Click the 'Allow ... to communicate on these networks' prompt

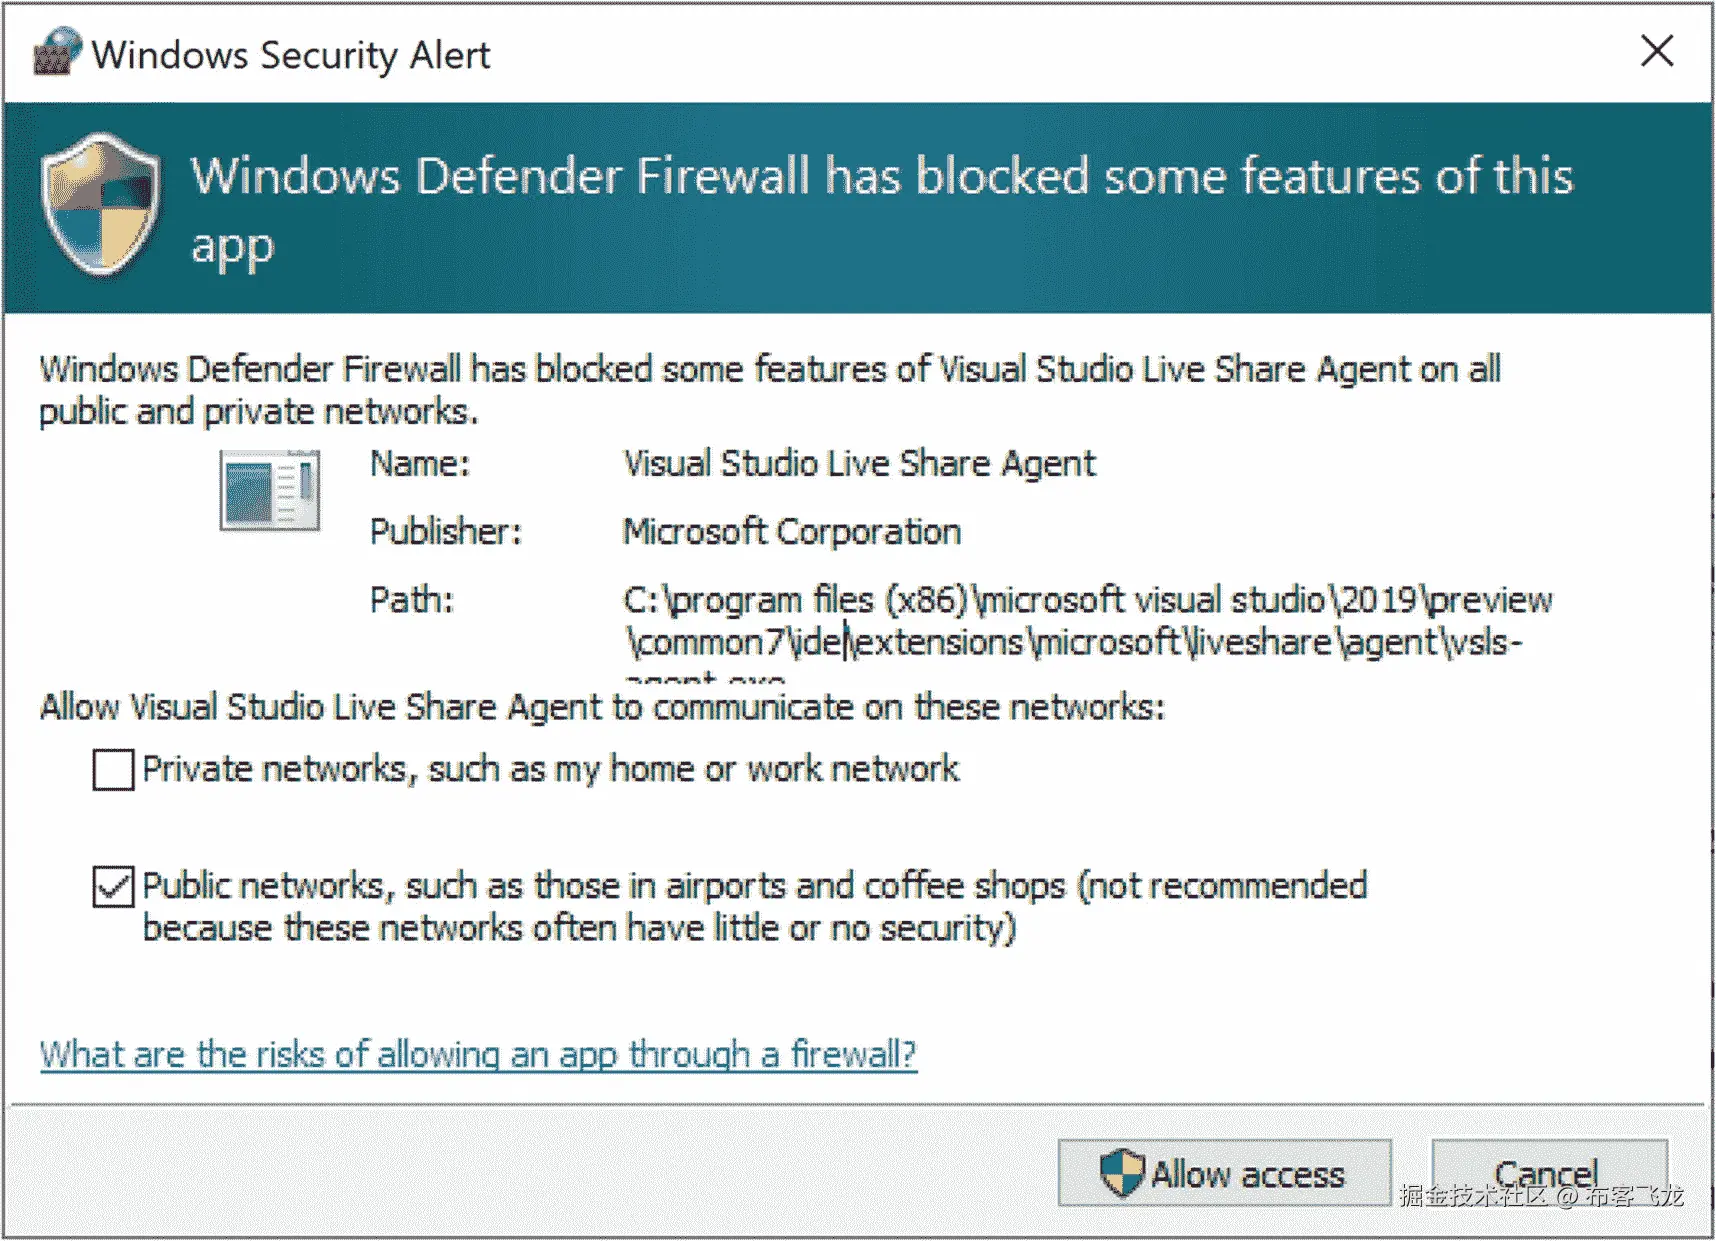602,707
